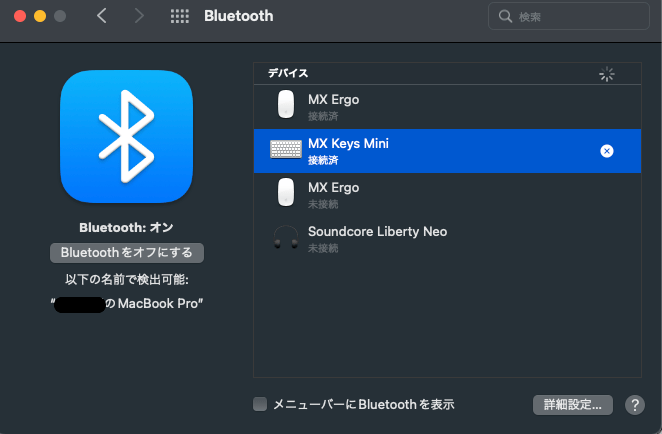This screenshot has width=662, height=434.
Task: Select the connected MX Ergo row (接続済)
Action: [x=447, y=107]
